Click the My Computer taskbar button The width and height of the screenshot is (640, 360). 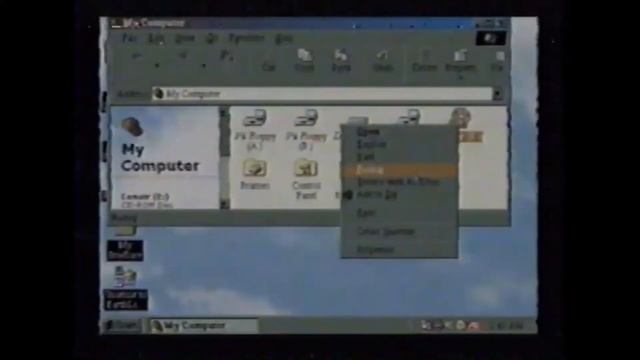click(203, 326)
